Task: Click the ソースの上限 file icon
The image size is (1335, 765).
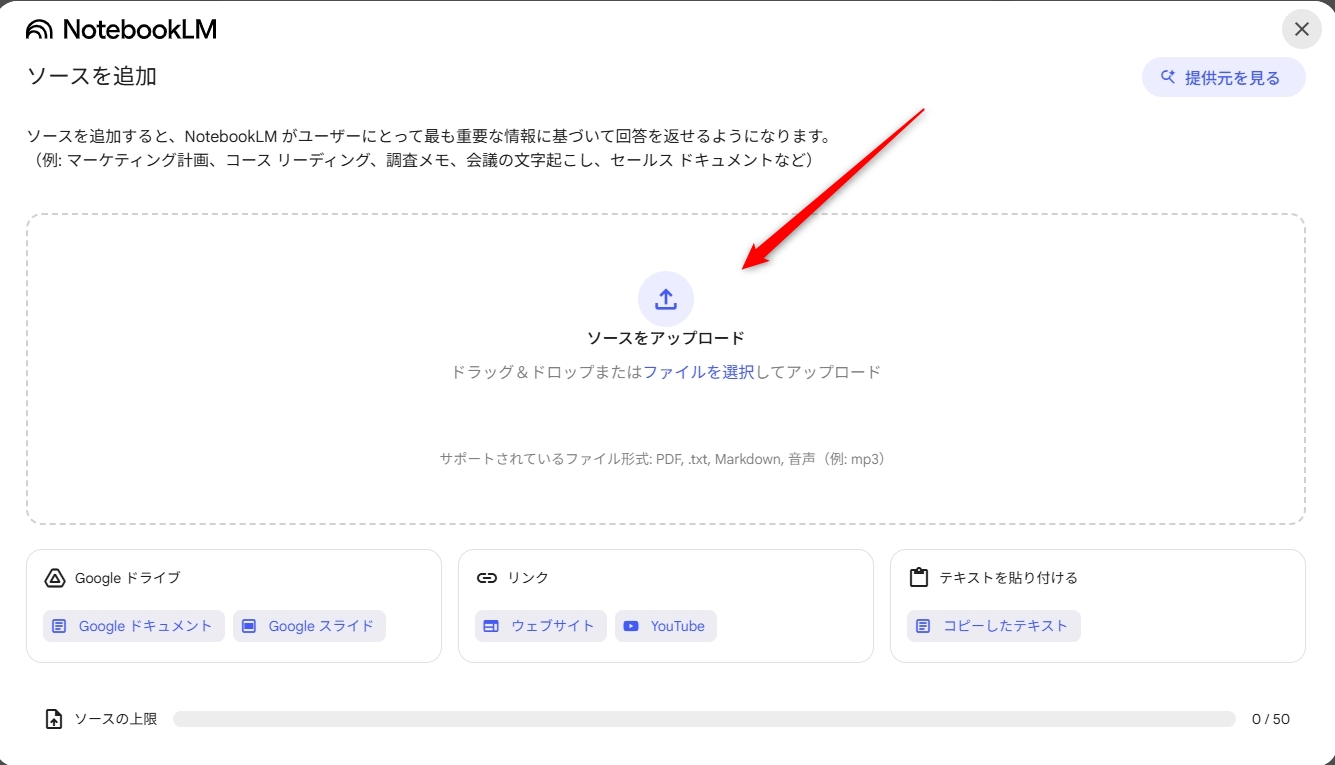Action: click(54, 719)
